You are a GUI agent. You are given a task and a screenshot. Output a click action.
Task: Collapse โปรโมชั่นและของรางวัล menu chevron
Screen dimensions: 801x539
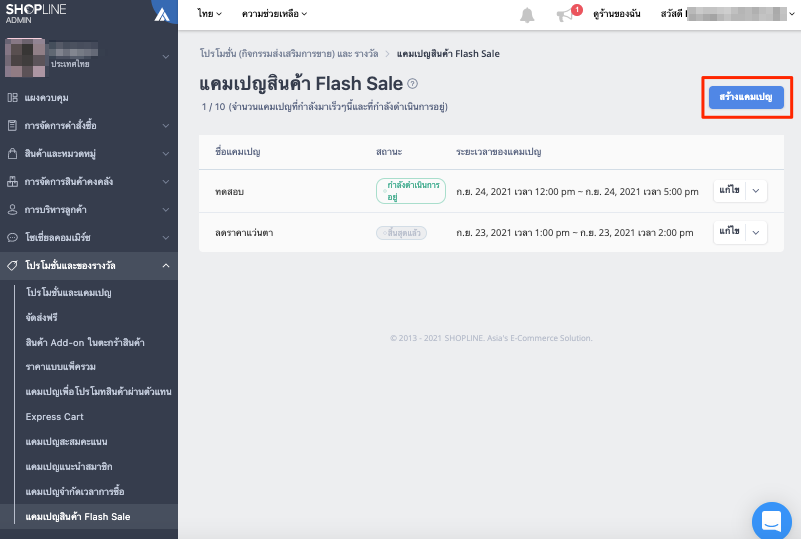[x=166, y=266]
